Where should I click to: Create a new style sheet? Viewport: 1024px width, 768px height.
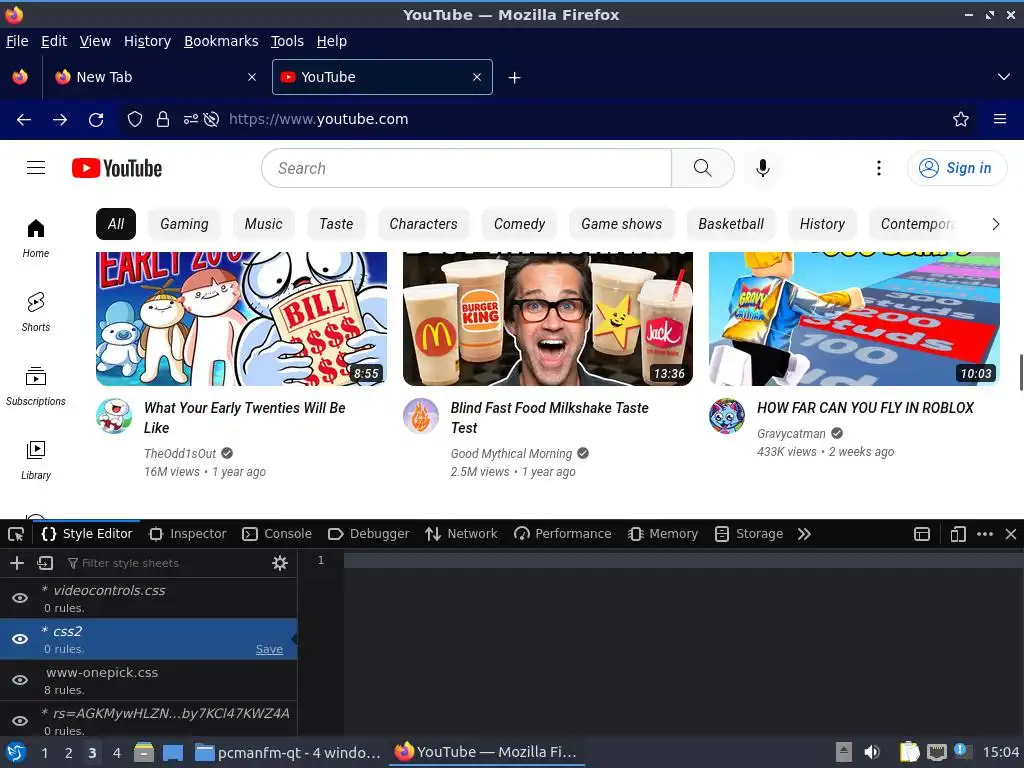(x=17, y=563)
